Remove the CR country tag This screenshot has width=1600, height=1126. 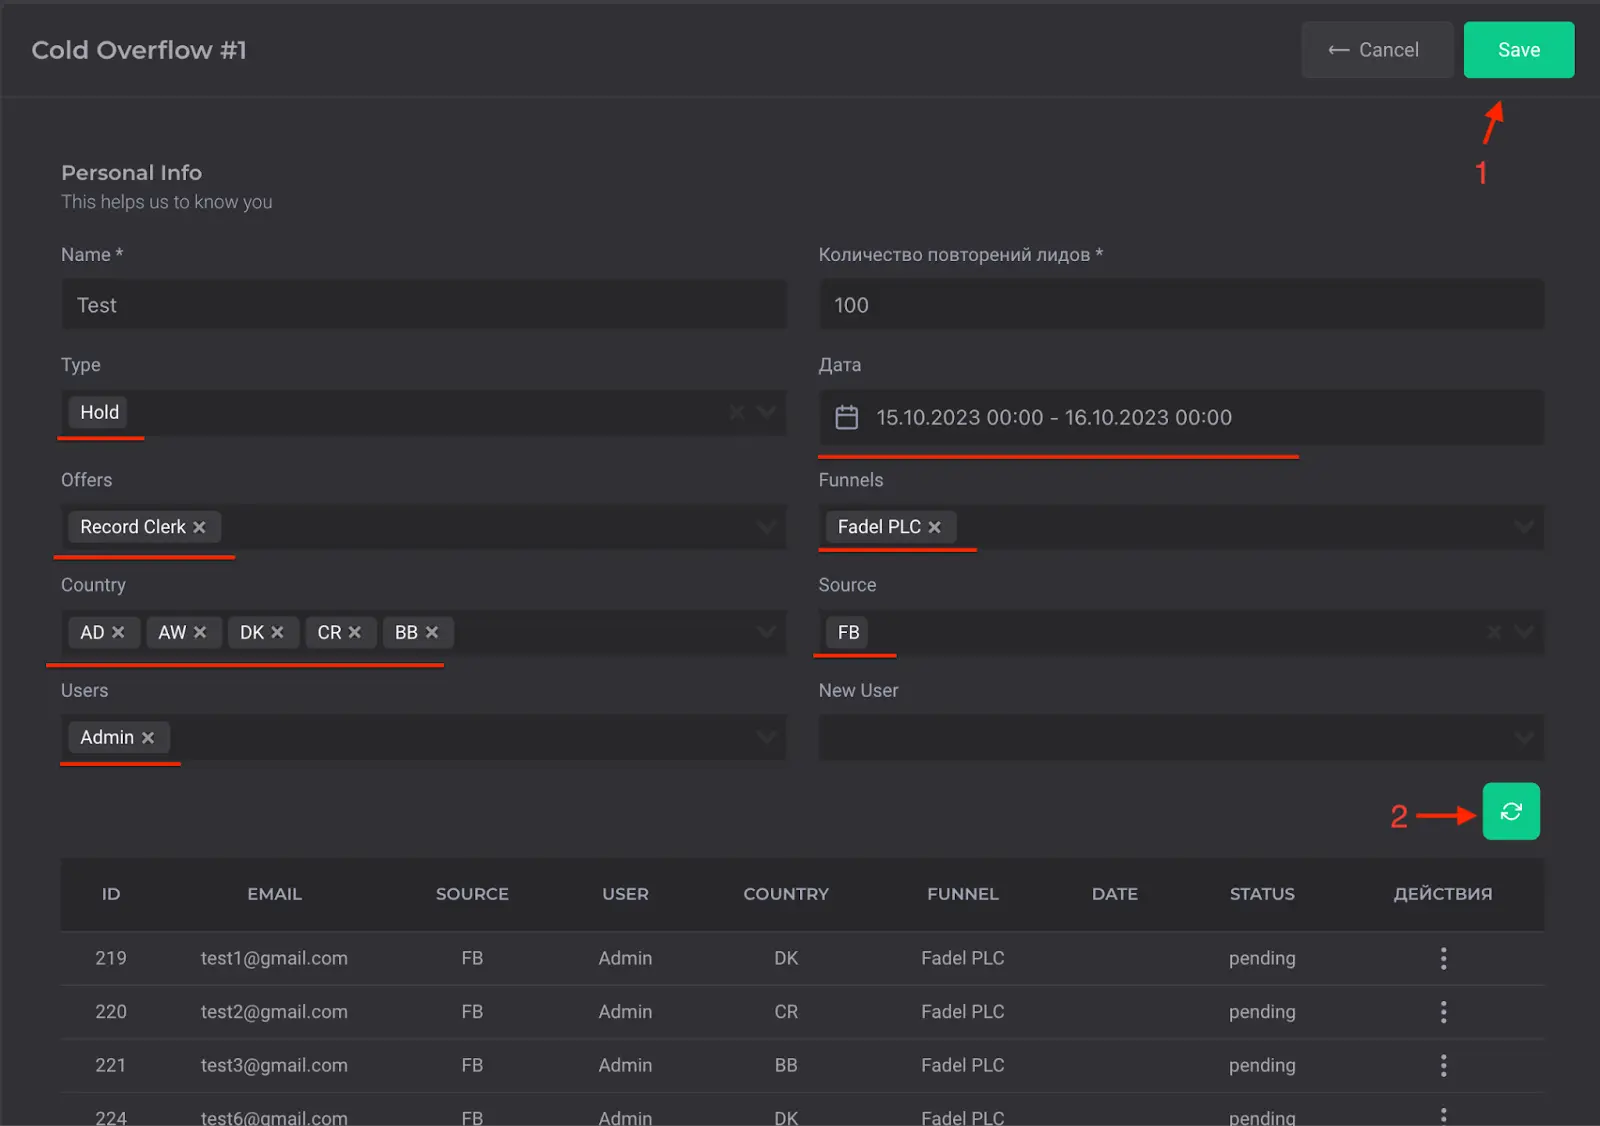pos(354,632)
